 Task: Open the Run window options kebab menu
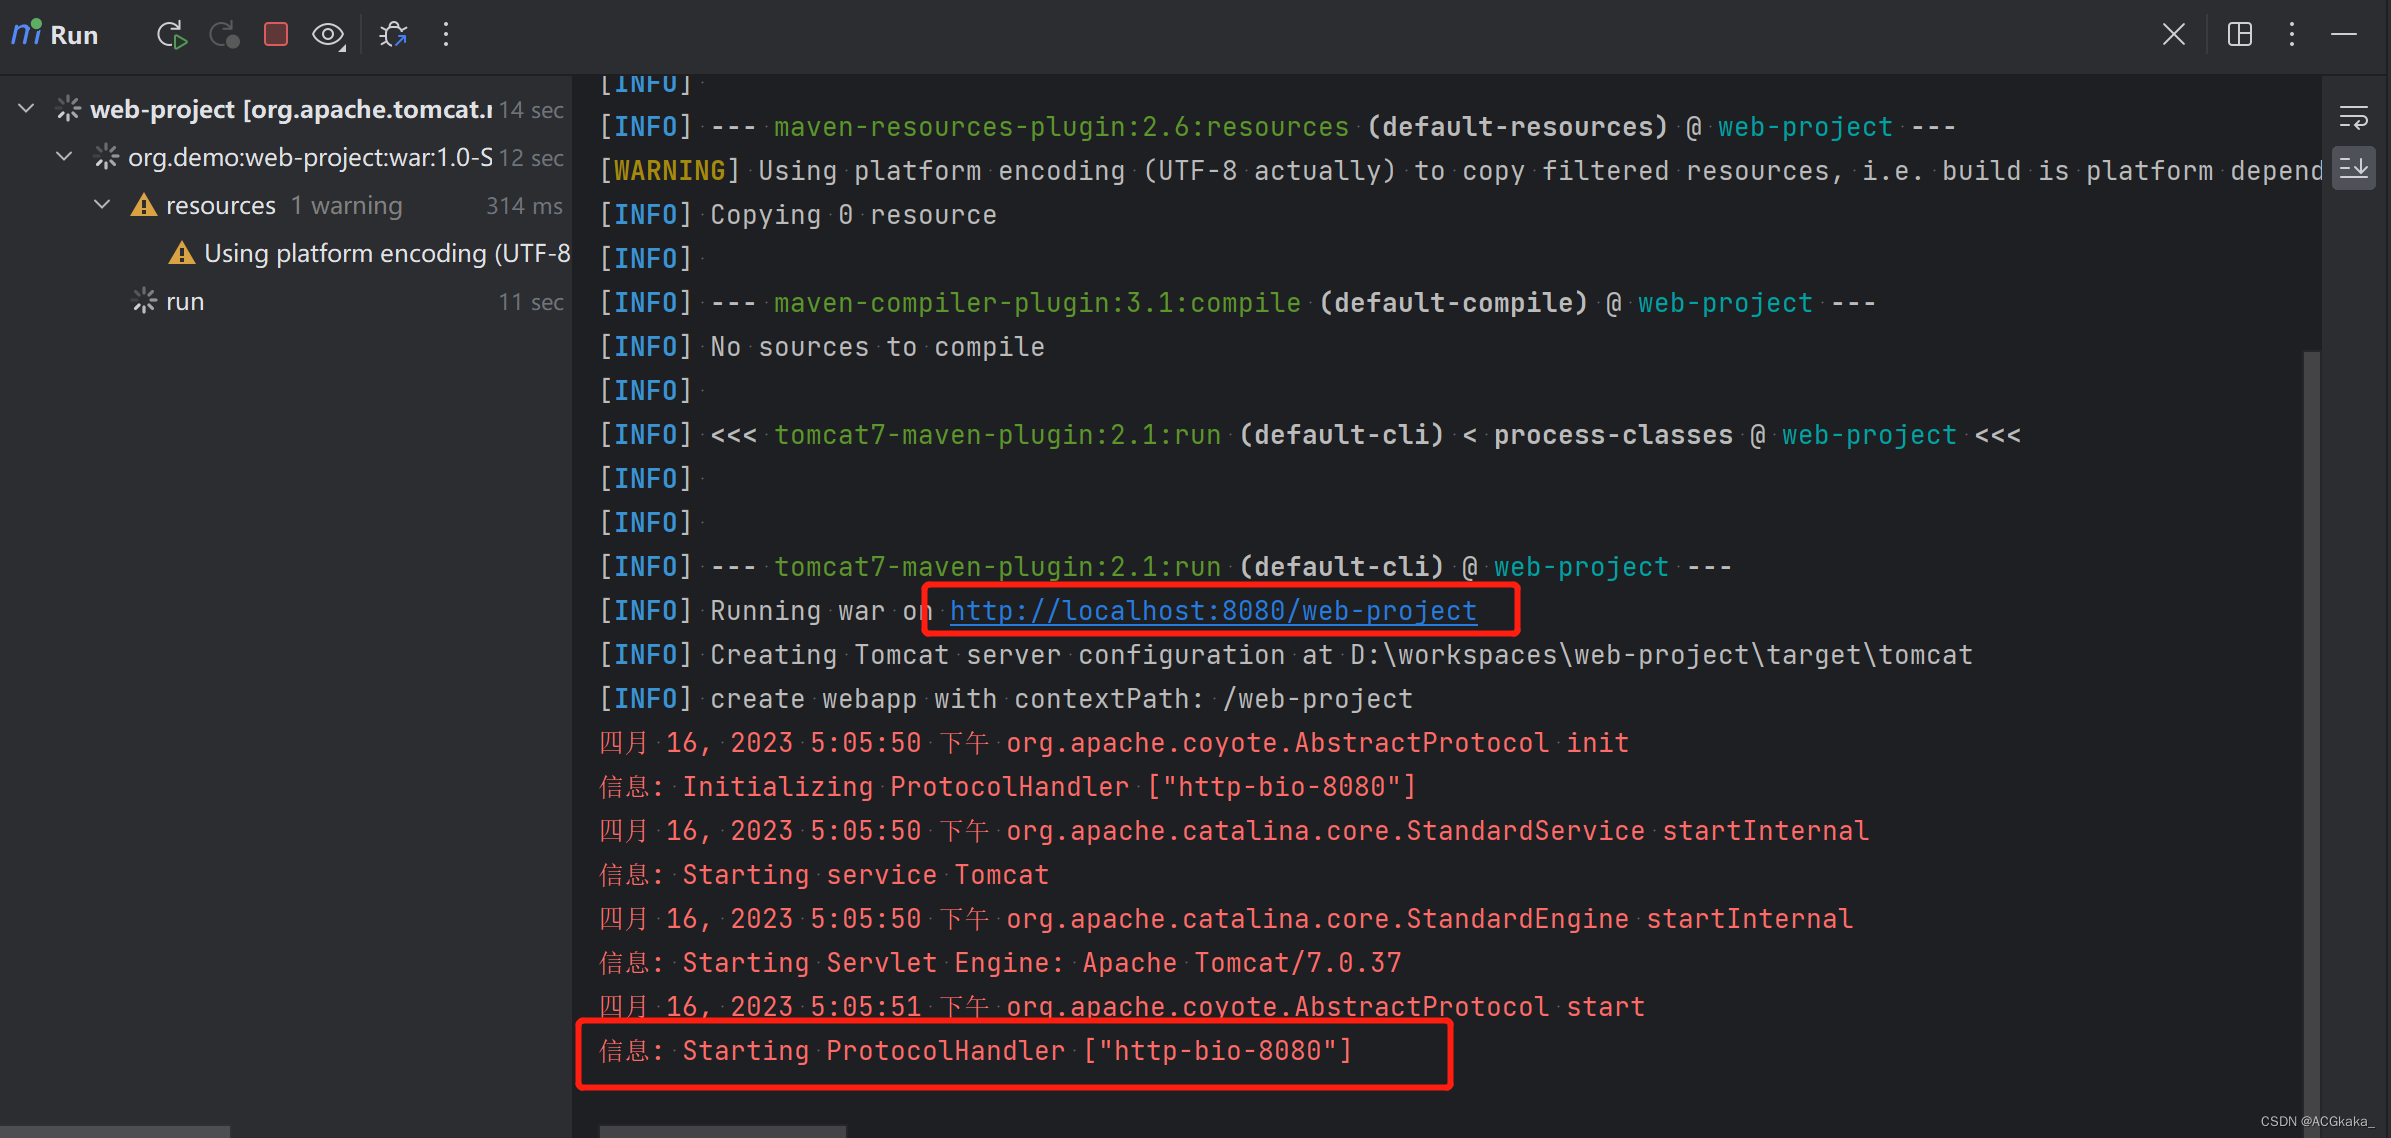[2292, 35]
